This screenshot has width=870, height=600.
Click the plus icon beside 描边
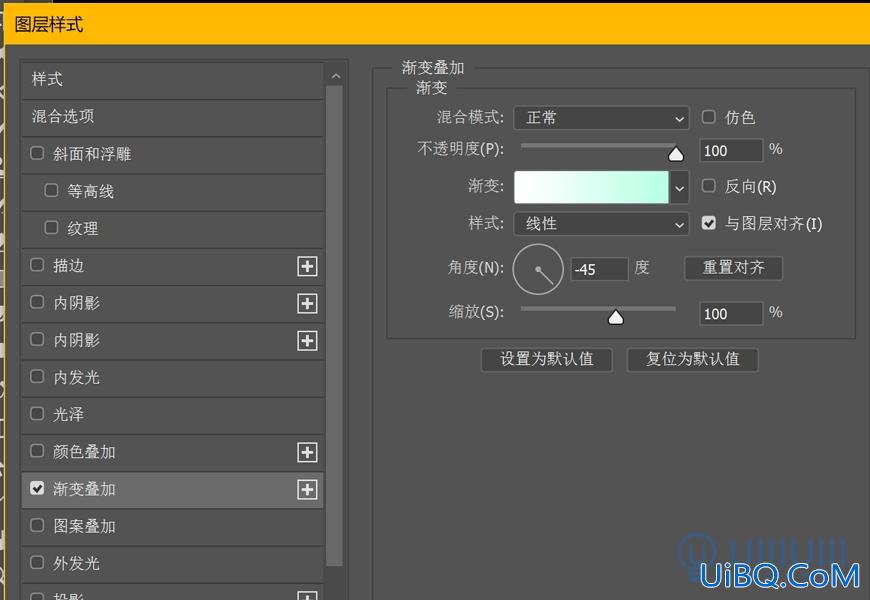307,266
